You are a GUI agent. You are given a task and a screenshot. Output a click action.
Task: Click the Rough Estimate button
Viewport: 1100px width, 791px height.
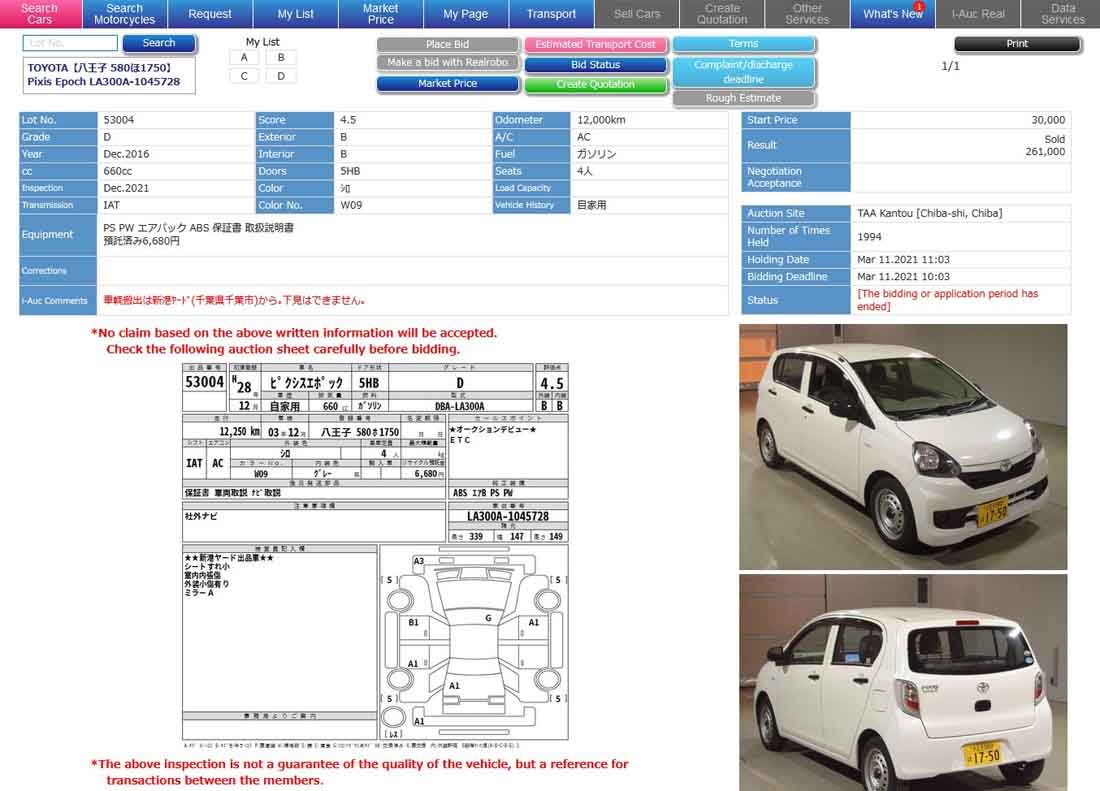point(744,98)
